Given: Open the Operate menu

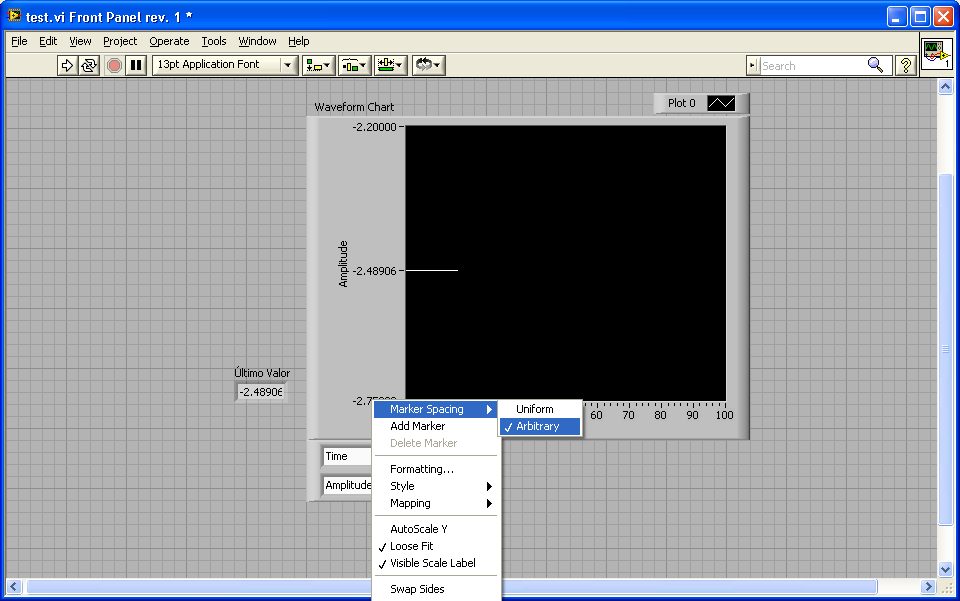Looking at the screenshot, I should point(169,41).
